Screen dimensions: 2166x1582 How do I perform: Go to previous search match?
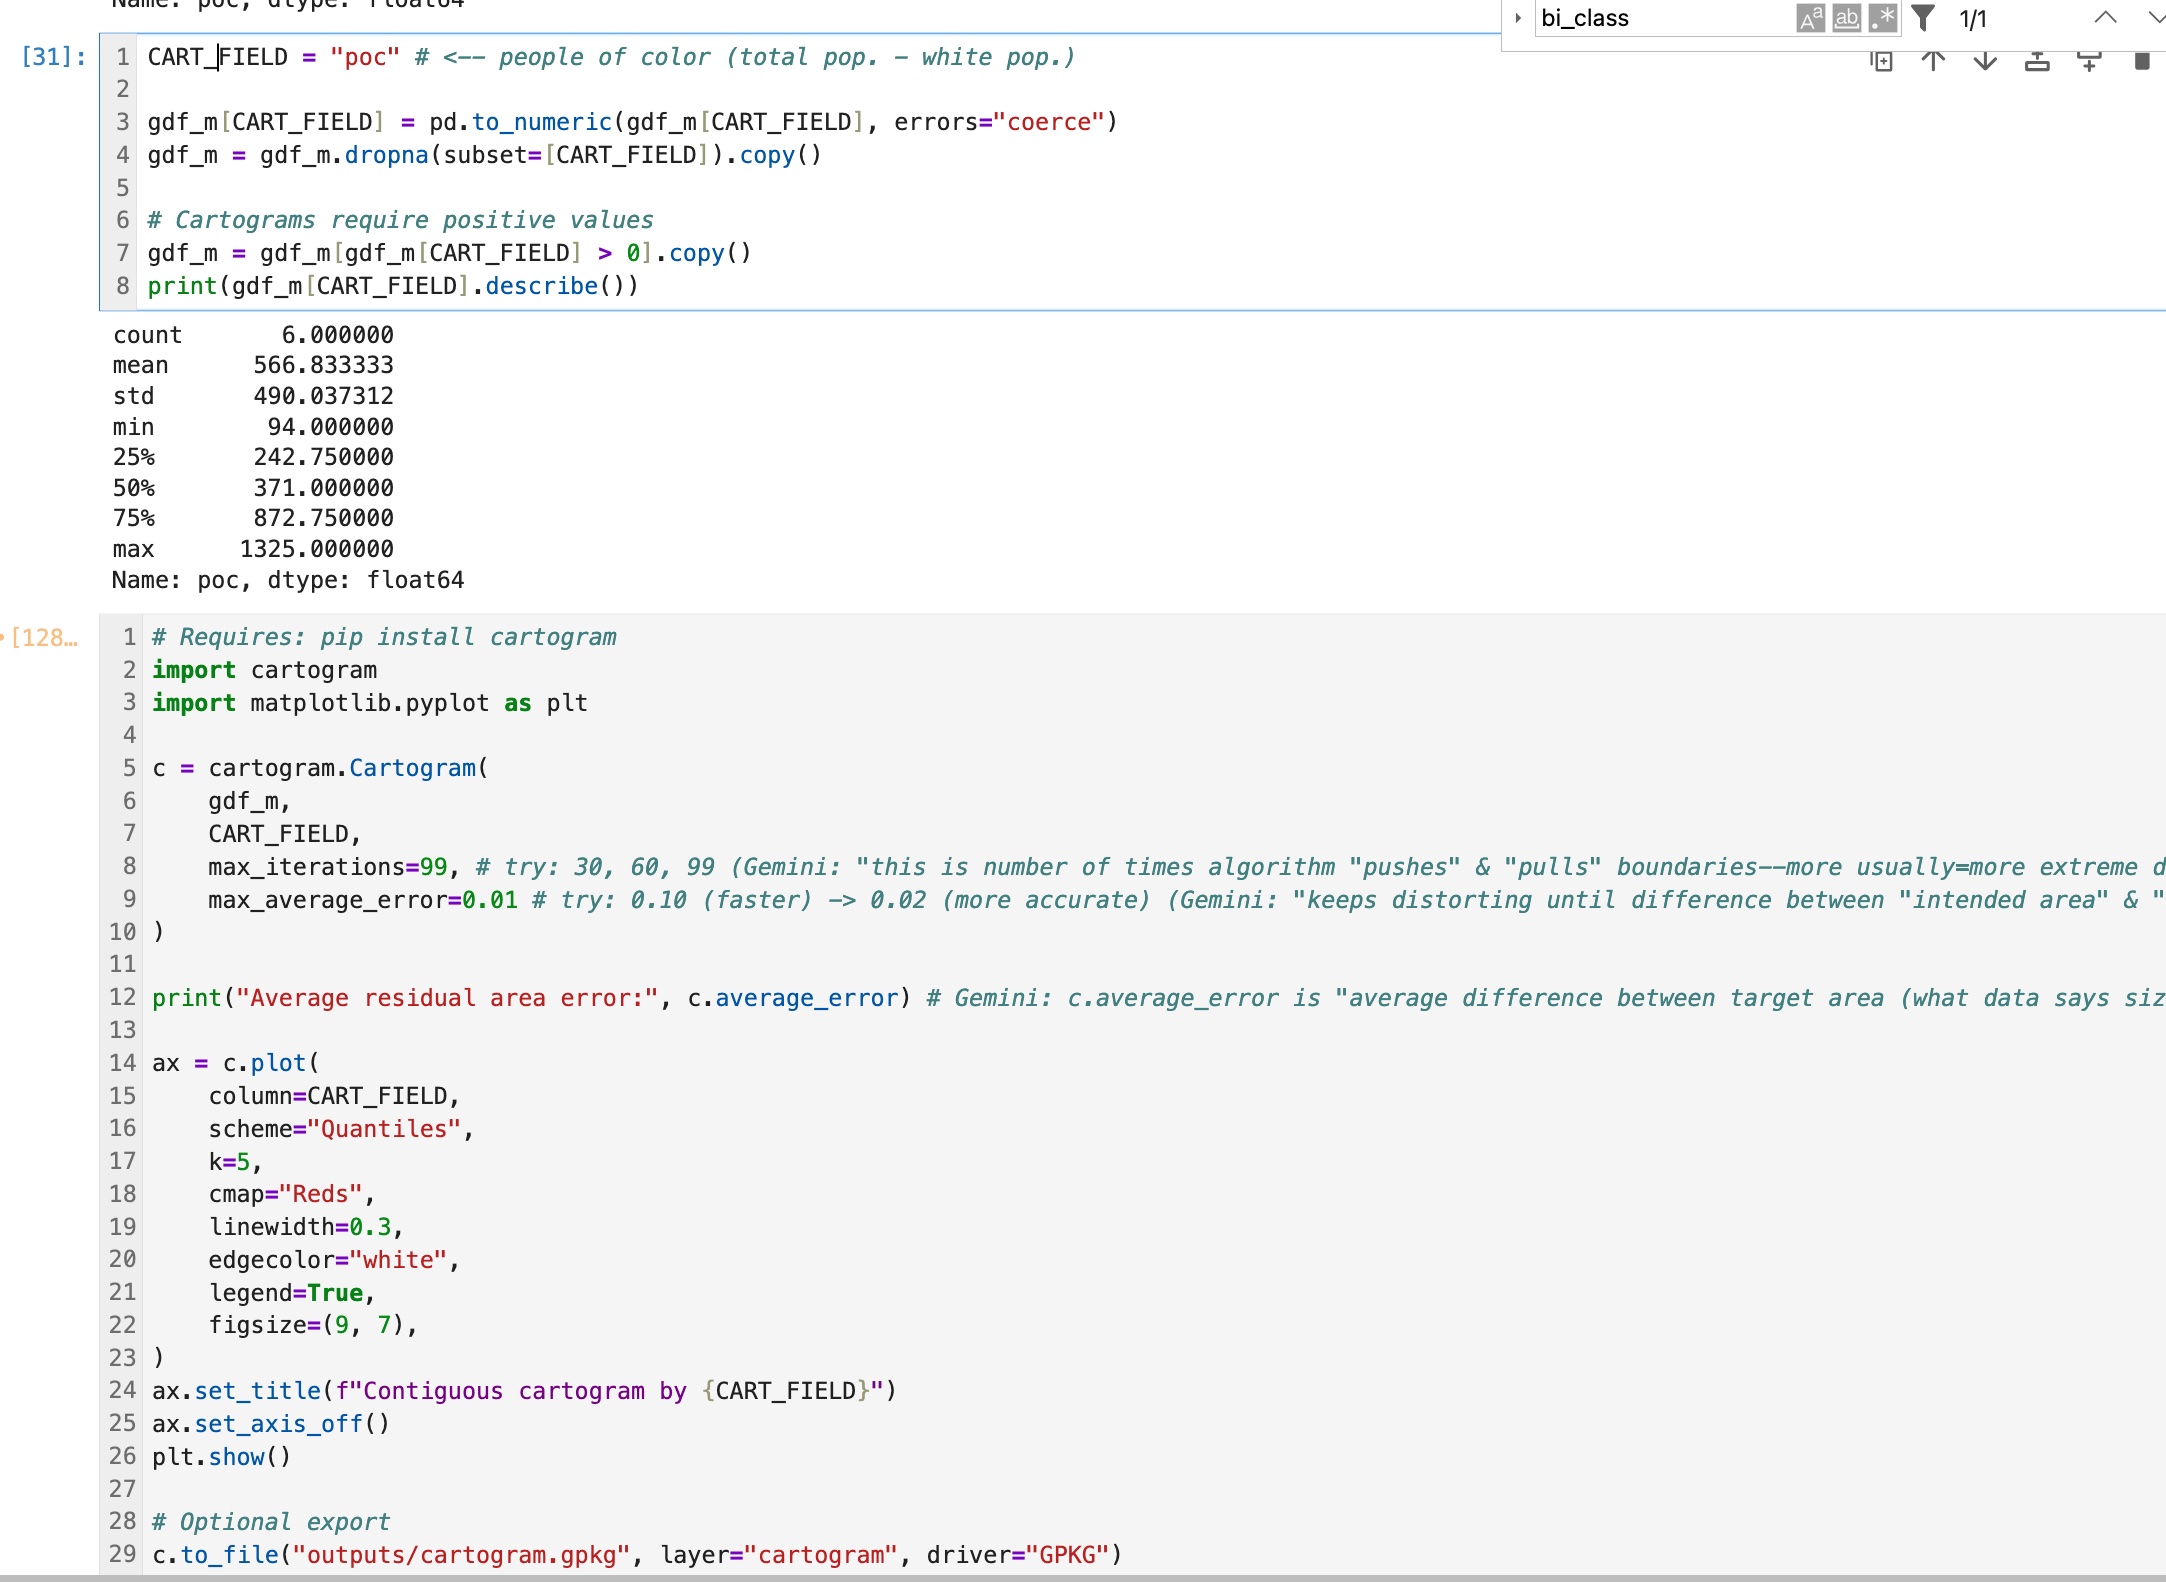(2105, 18)
